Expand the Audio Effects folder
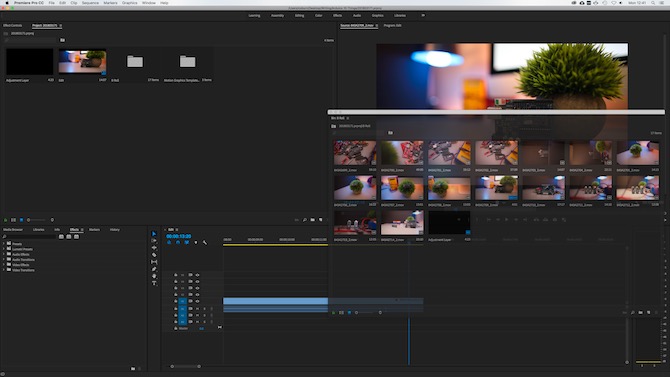The height and width of the screenshot is (377, 670). 4,254
